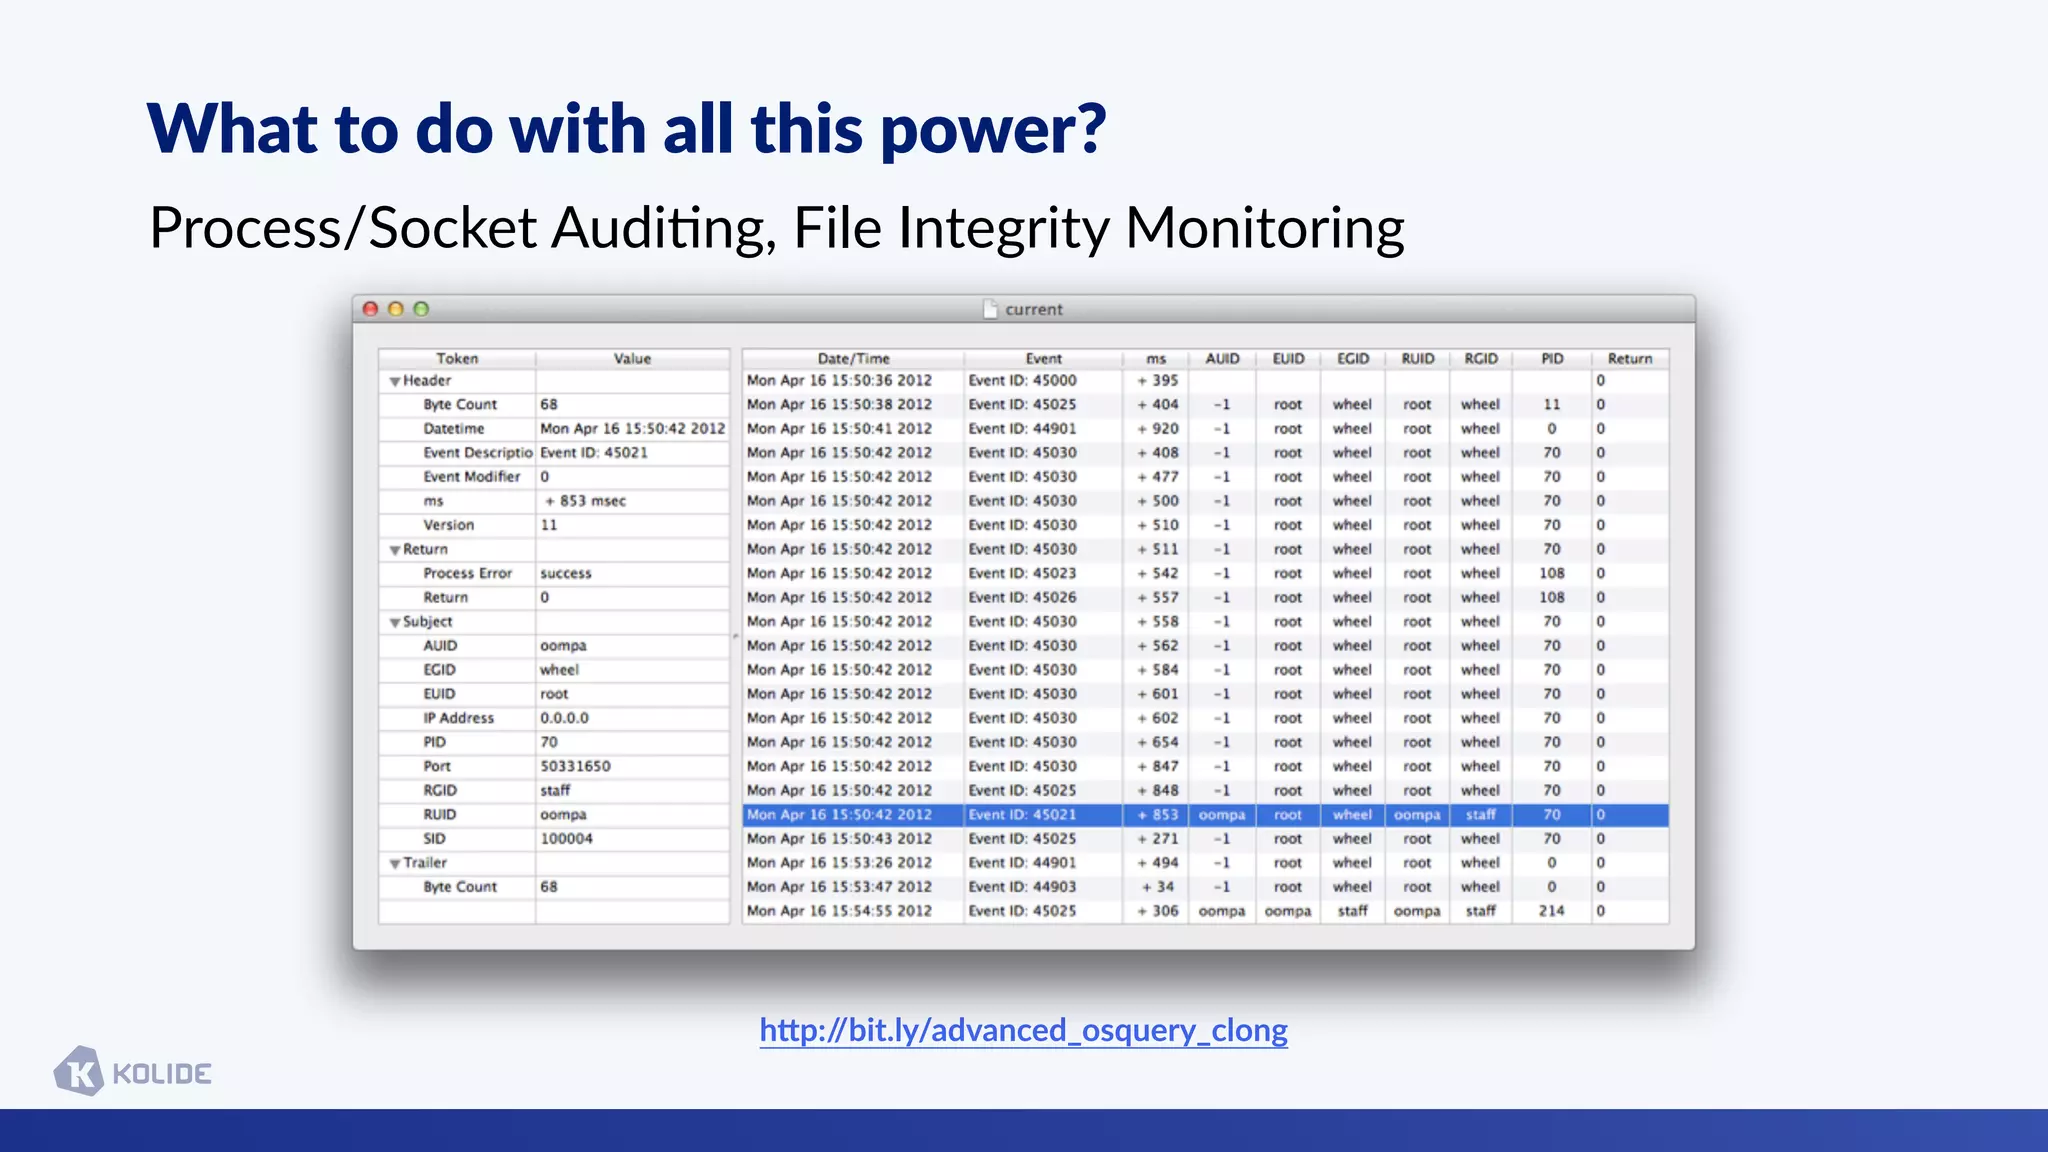This screenshot has width=2048, height=1152.
Task: Select the Event Description token row
Action: click(554, 453)
